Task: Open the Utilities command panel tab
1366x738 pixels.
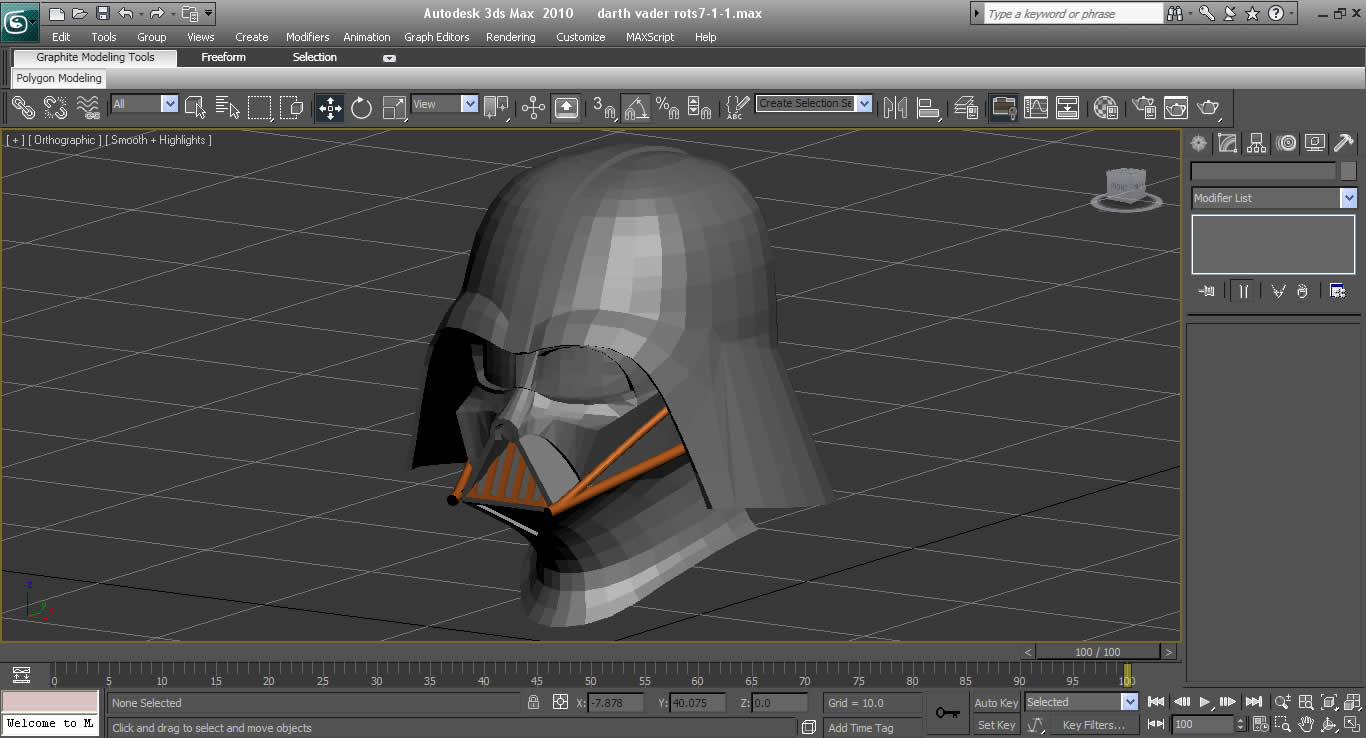Action: tap(1344, 143)
